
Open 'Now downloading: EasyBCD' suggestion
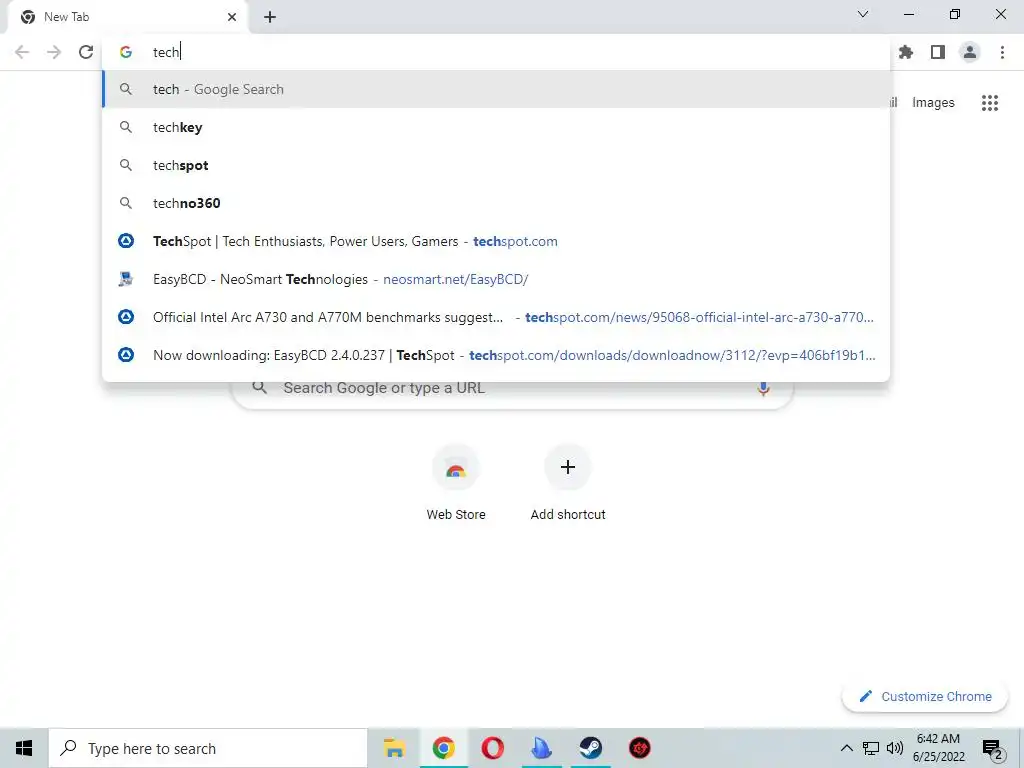point(496,355)
